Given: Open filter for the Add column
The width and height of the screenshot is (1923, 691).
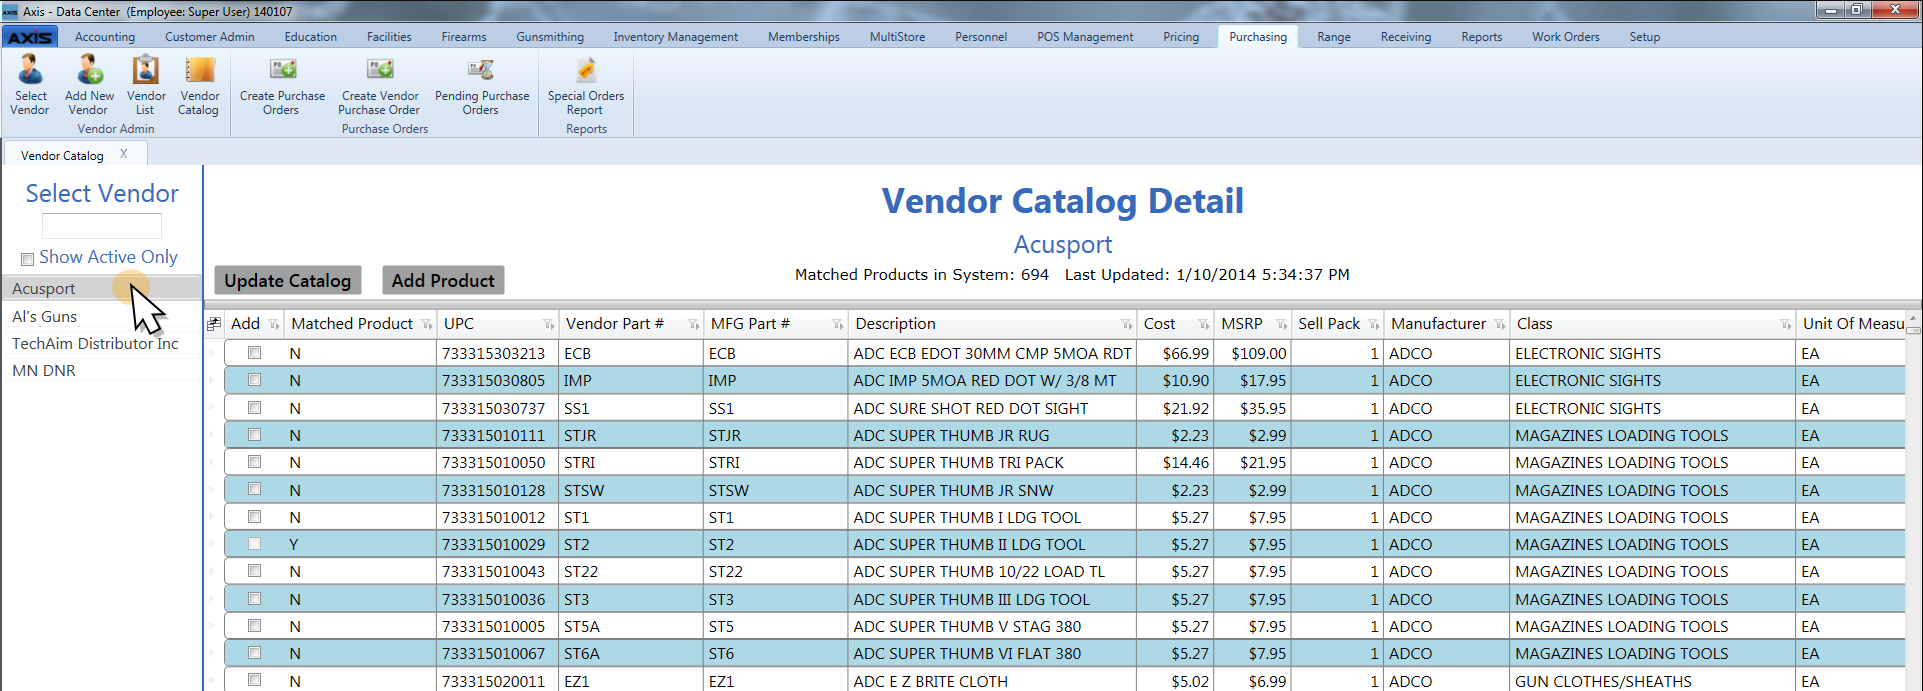Looking at the screenshot, I should click(274, 325).
